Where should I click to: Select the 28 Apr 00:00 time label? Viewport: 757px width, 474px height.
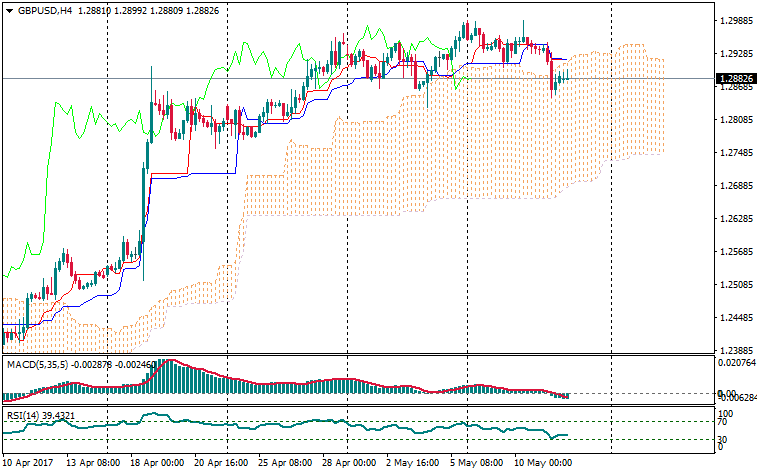click(x=349, y=464)
